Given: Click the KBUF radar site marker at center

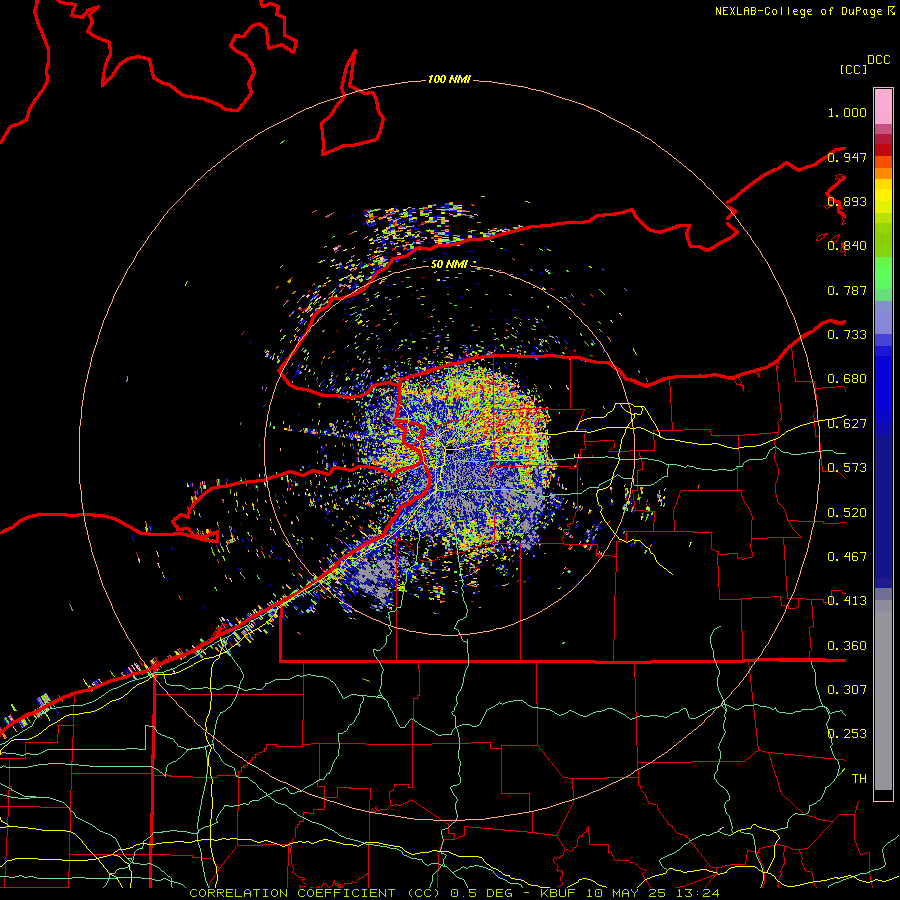Looking at the screenshot, I should click(x=451, y=451).
